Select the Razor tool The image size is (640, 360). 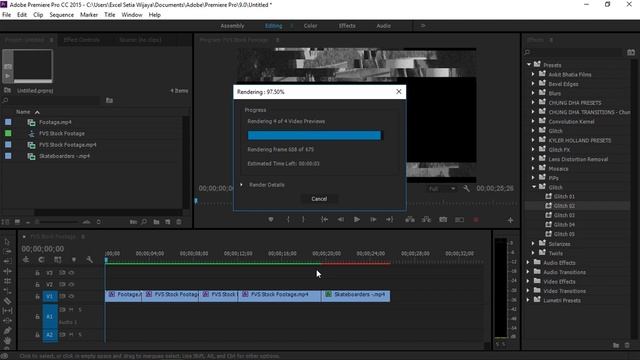click(7, 301)
